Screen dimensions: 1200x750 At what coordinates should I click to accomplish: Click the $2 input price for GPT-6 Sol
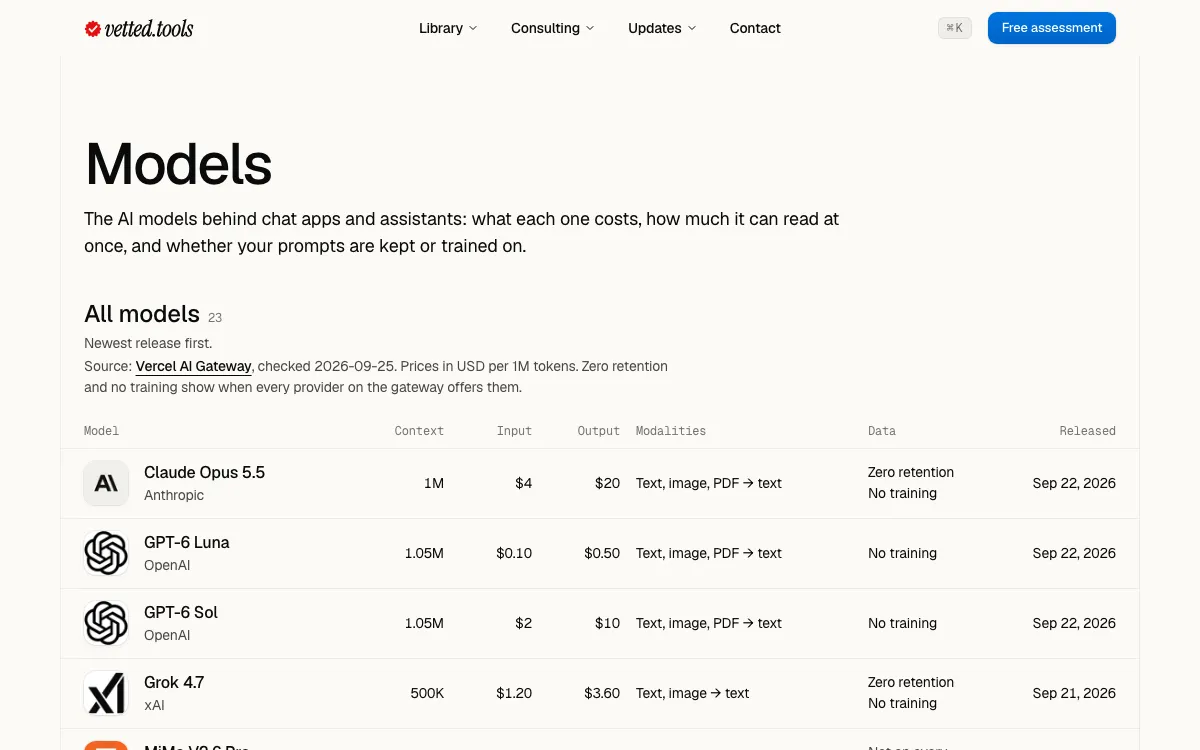[x=524, y=623]
